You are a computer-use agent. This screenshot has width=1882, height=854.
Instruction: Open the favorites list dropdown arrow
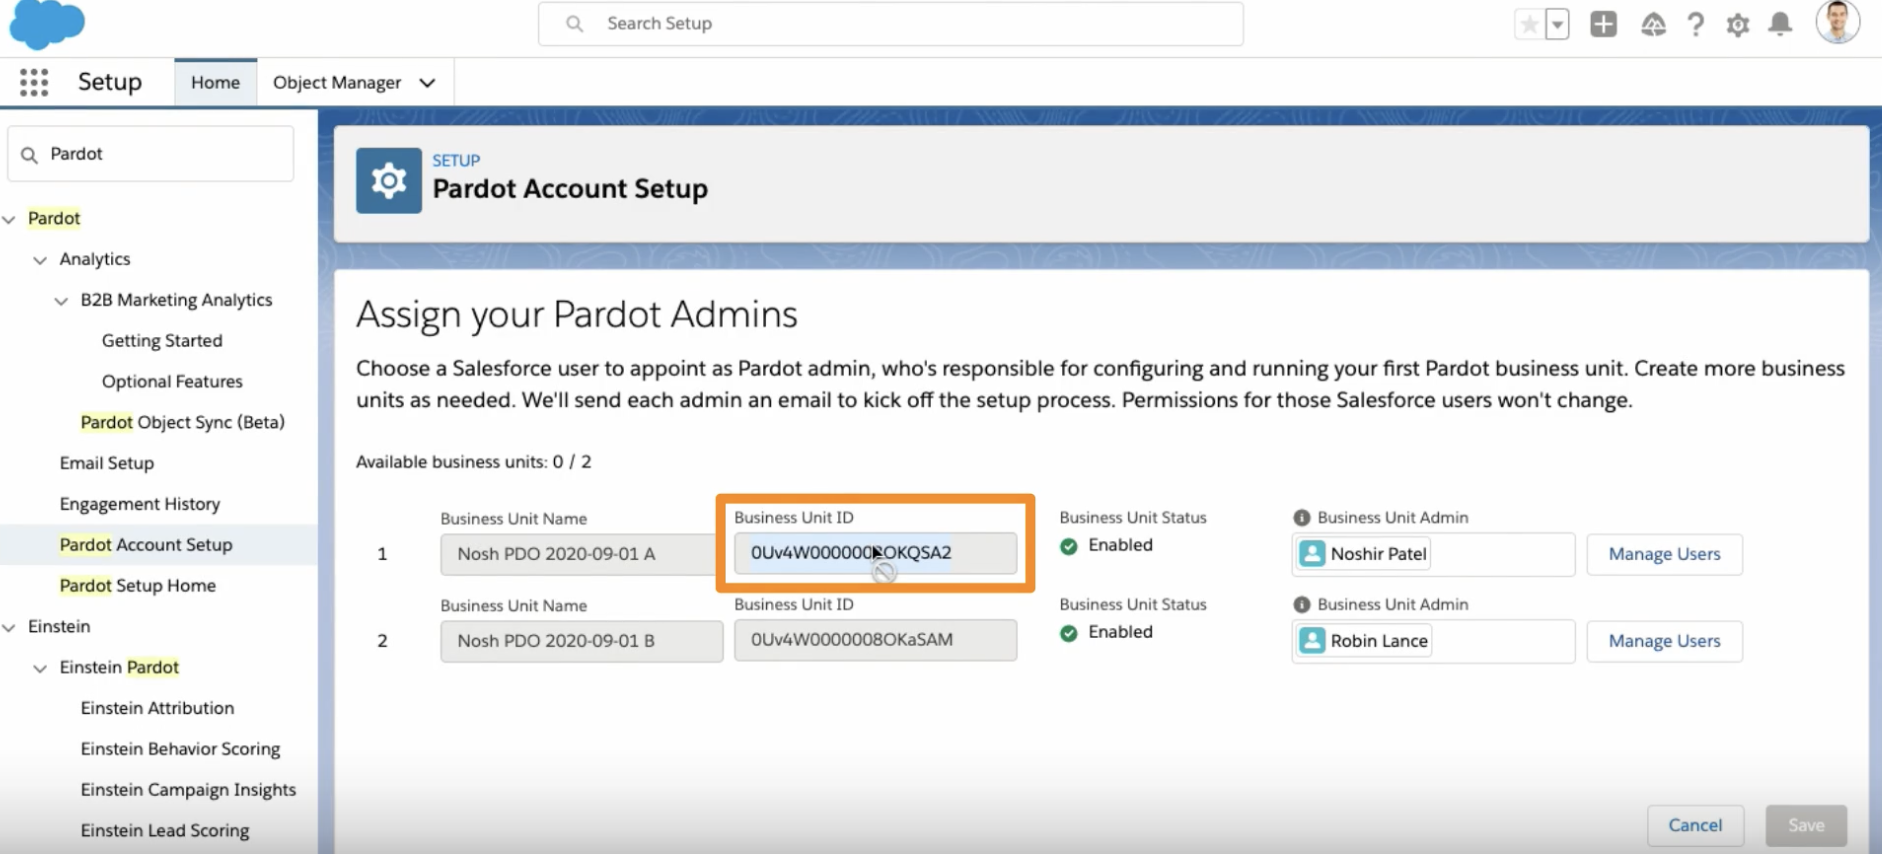pyautogui.click(x=1557, y=24)
